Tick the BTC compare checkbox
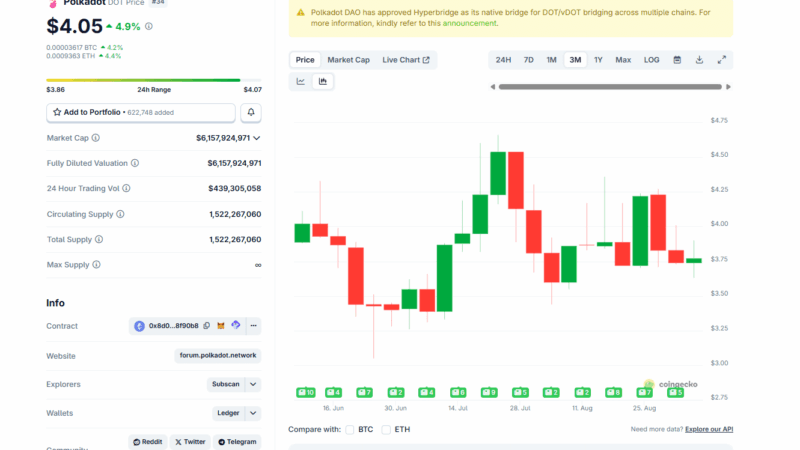This screenshot has height=450, width=800. click(x=349, y=430)
